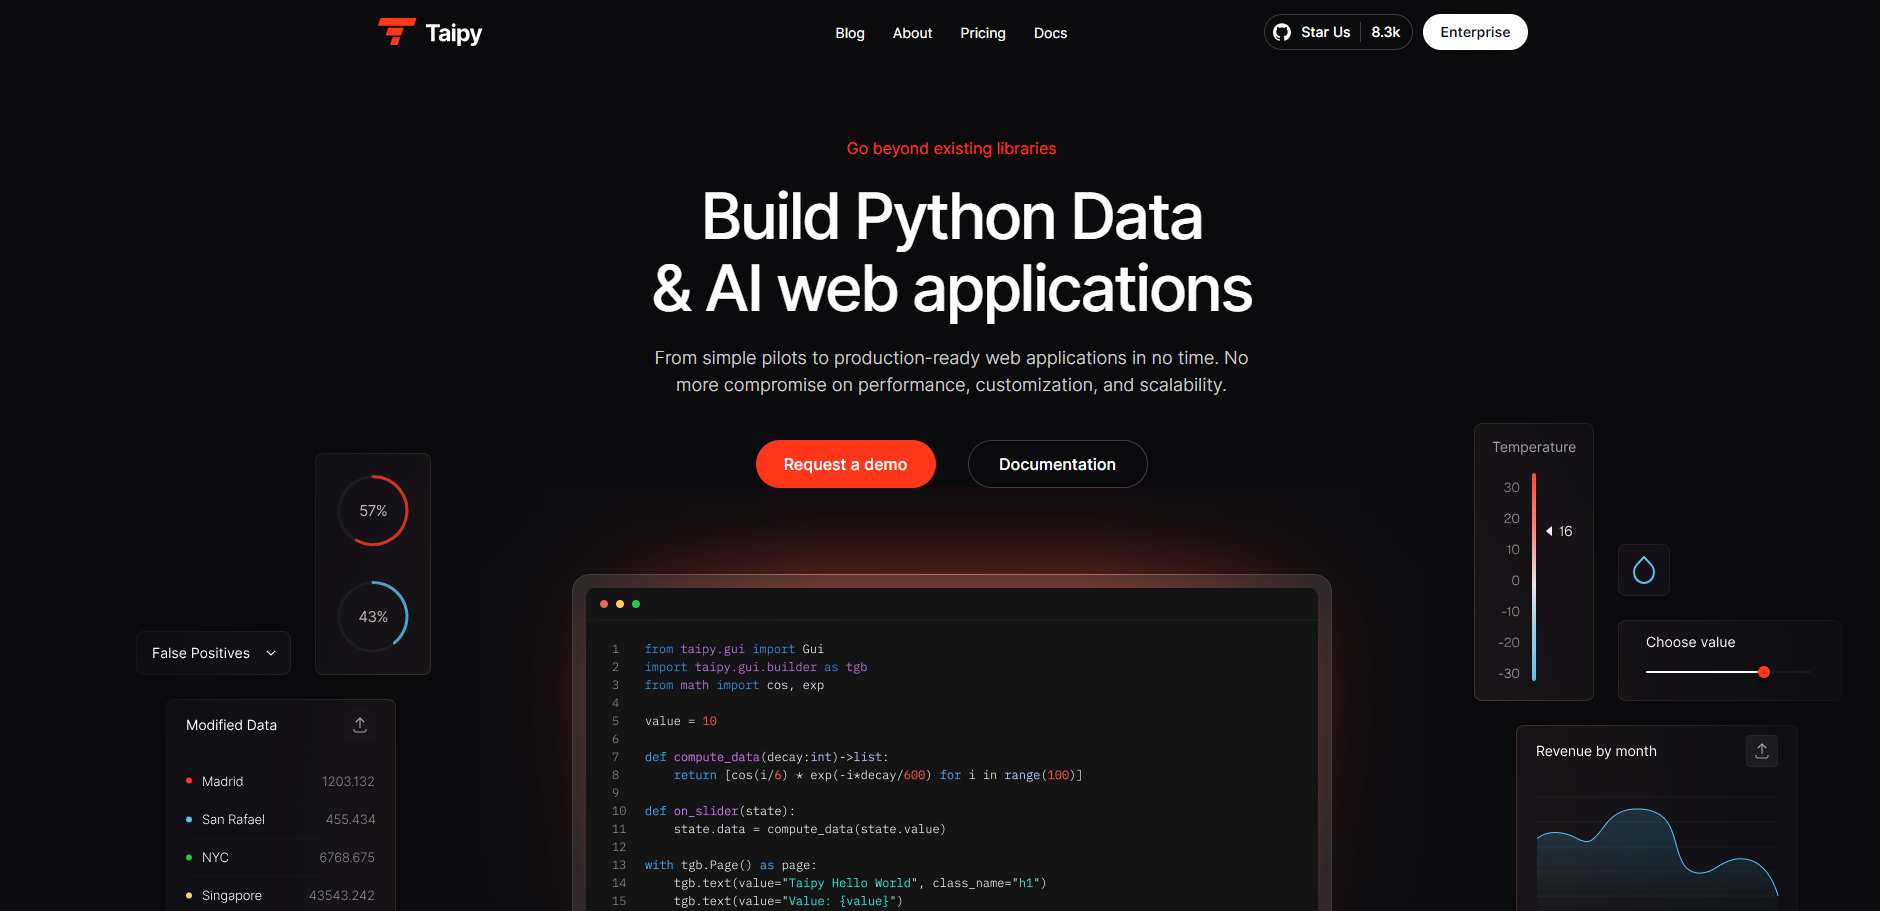Screen dimensions: 1880x911
Task: Click code line "value = 10"
Action: tap(681, 721)
